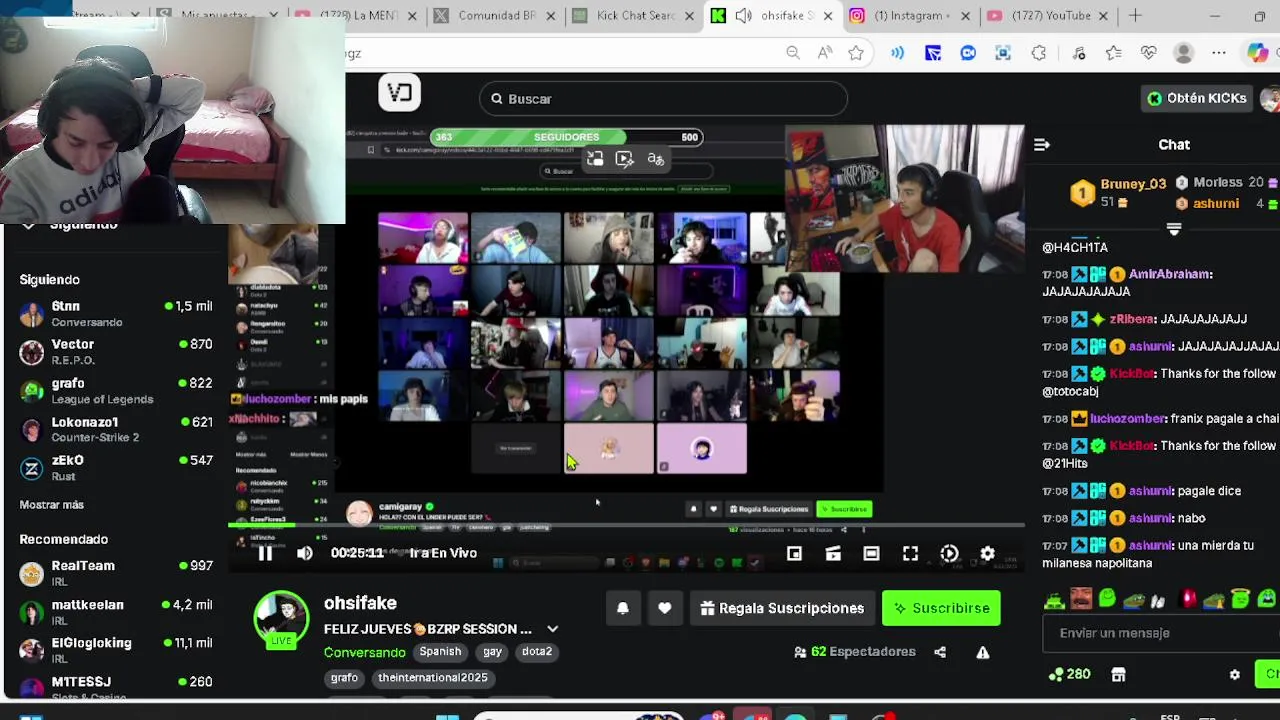
Task: Pause the stream playback
Action: (x=265, y=553)
